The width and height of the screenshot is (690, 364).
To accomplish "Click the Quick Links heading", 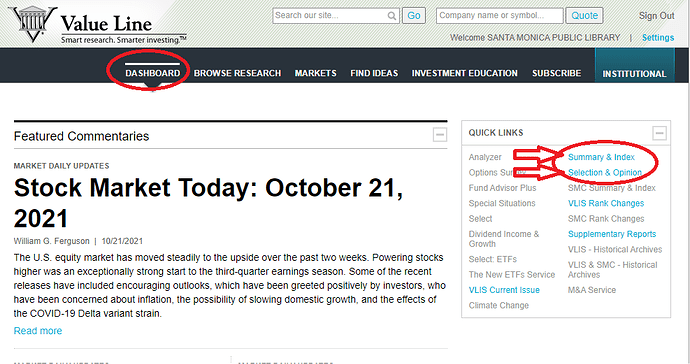I will tap(496, 133).
